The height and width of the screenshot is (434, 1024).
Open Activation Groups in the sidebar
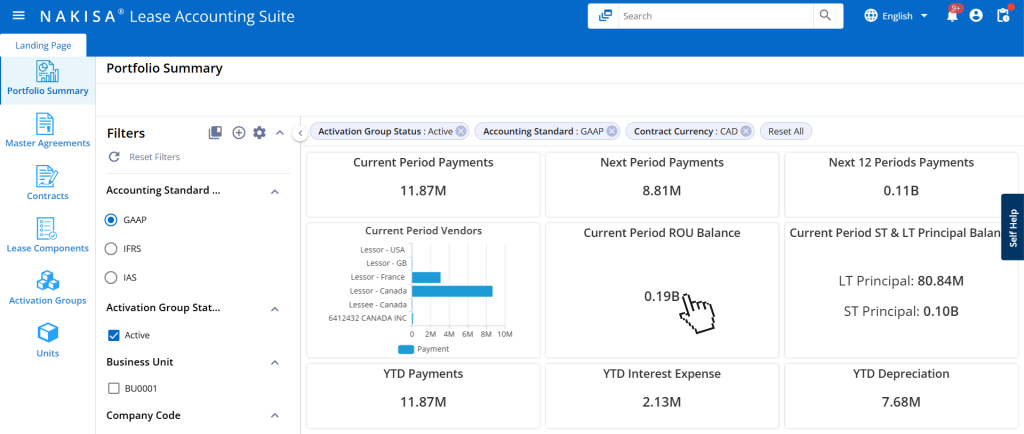[48, 288]
